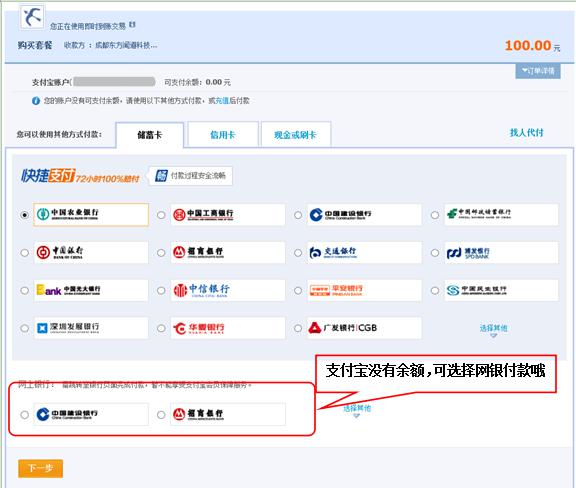
Task: Click the 中国工商银行 logo card
Action: pos(228,215)
